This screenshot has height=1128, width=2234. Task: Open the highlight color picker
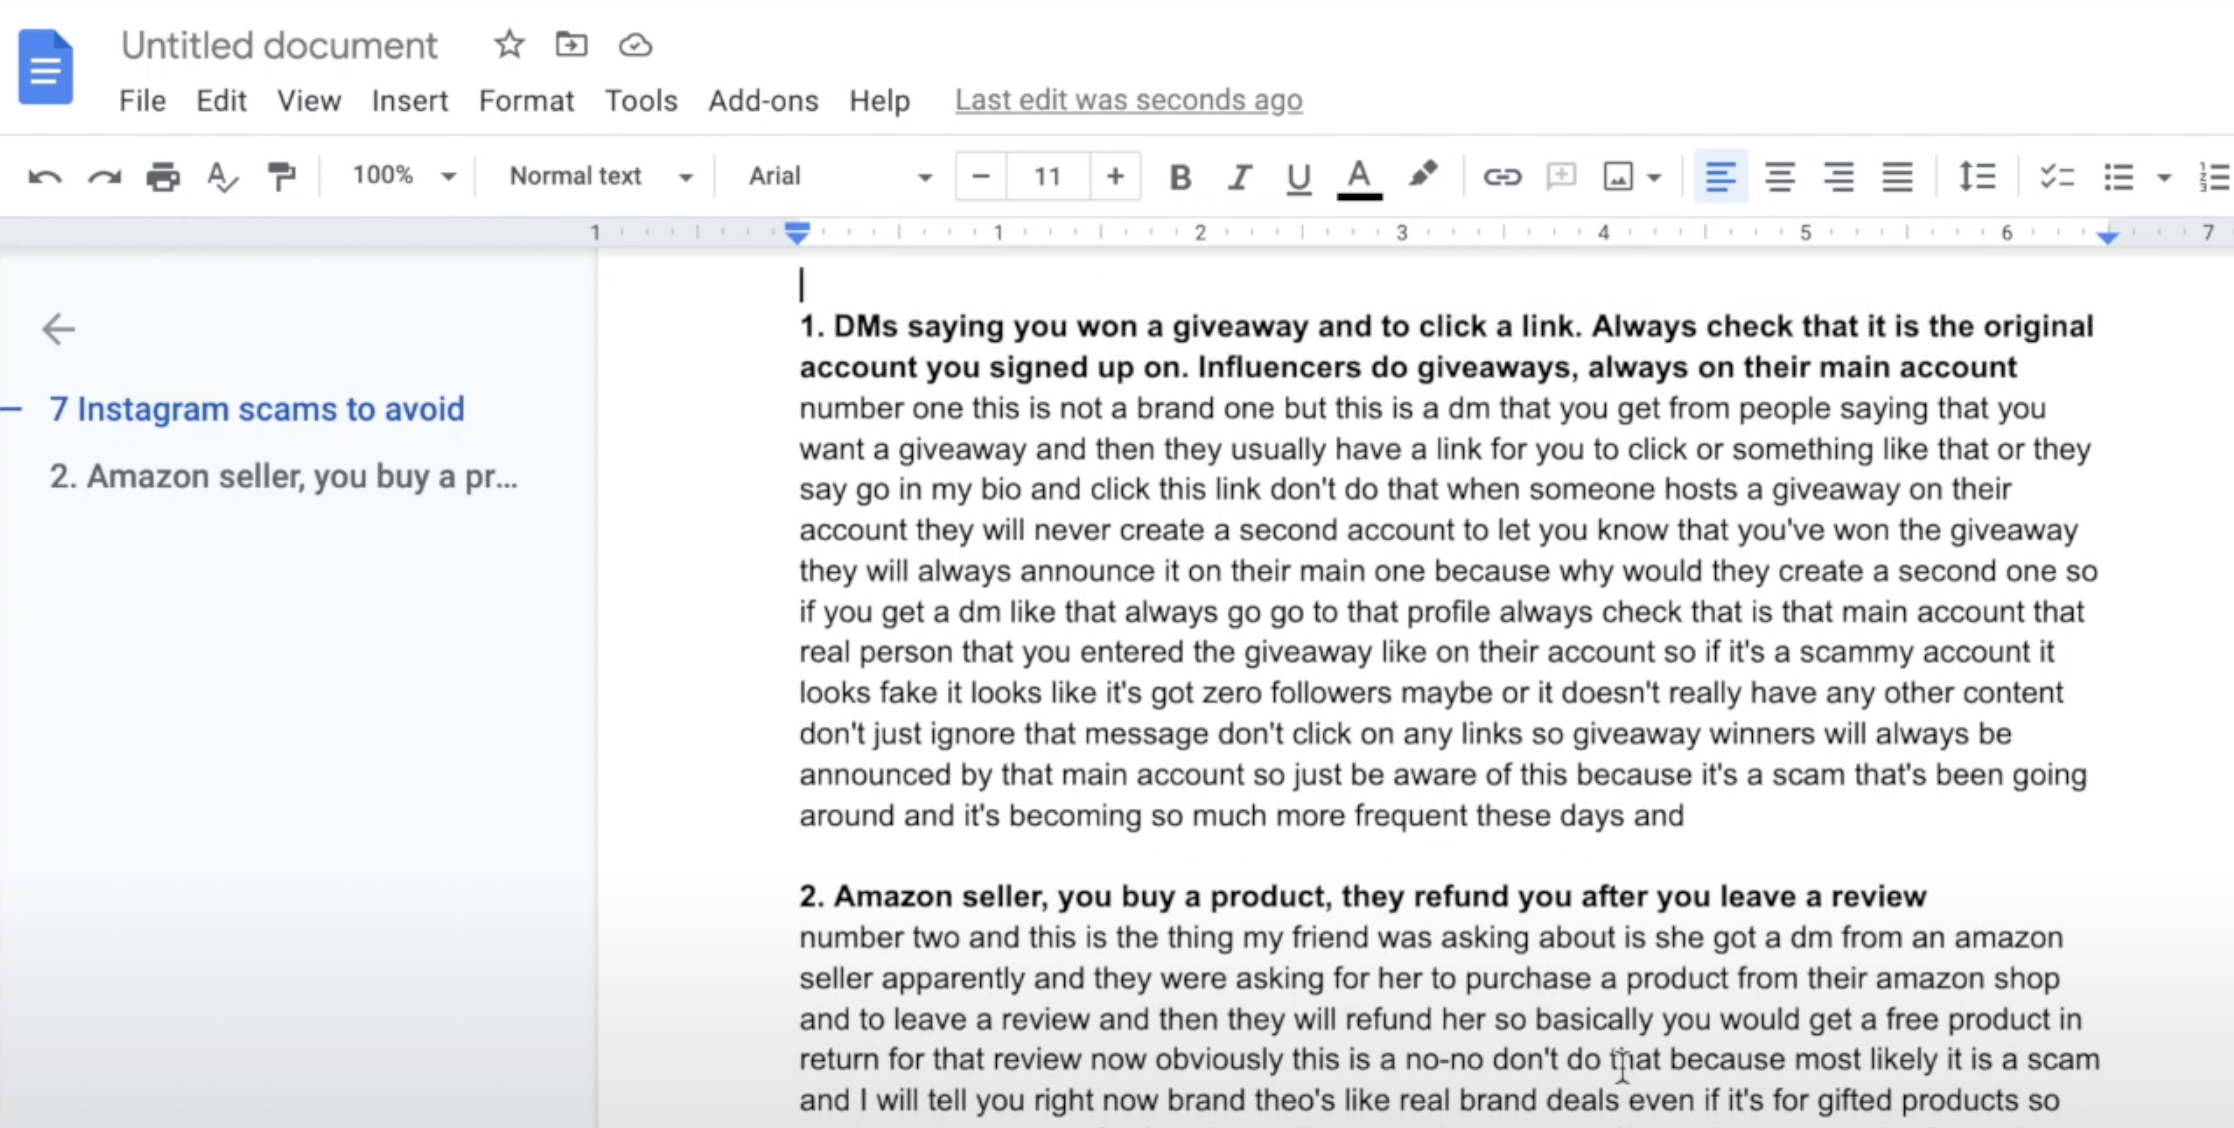(1422, 176)
